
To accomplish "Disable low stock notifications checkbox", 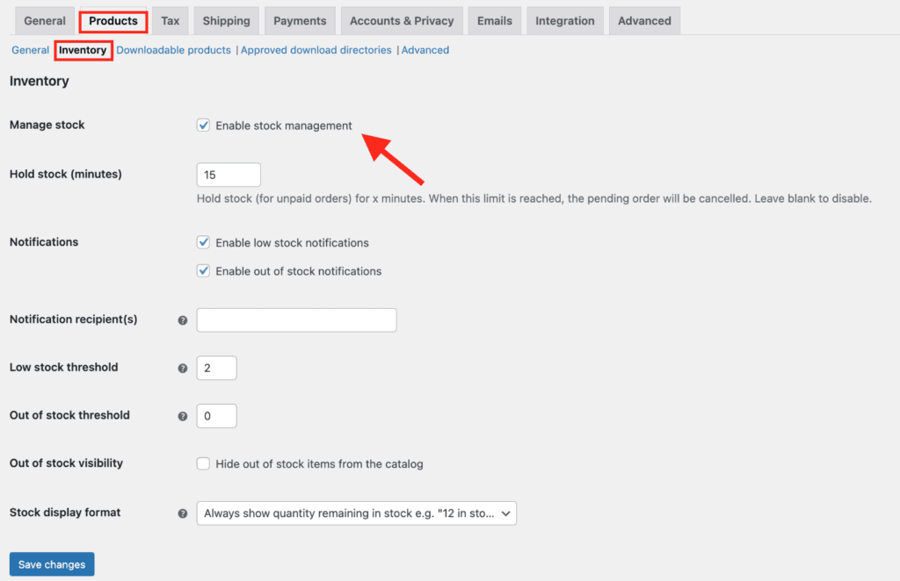I will coord(204,243).
